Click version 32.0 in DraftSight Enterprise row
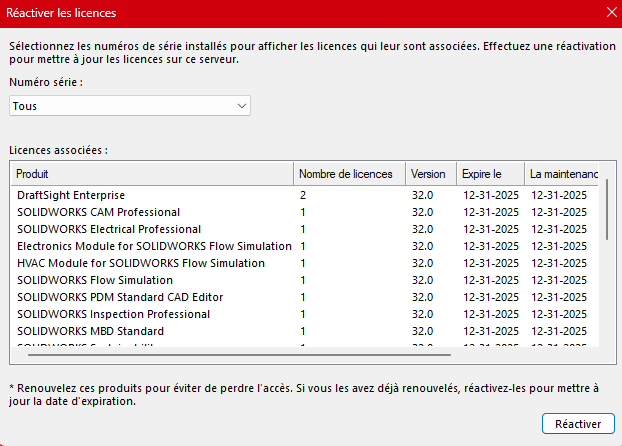 tap(422, 195)
